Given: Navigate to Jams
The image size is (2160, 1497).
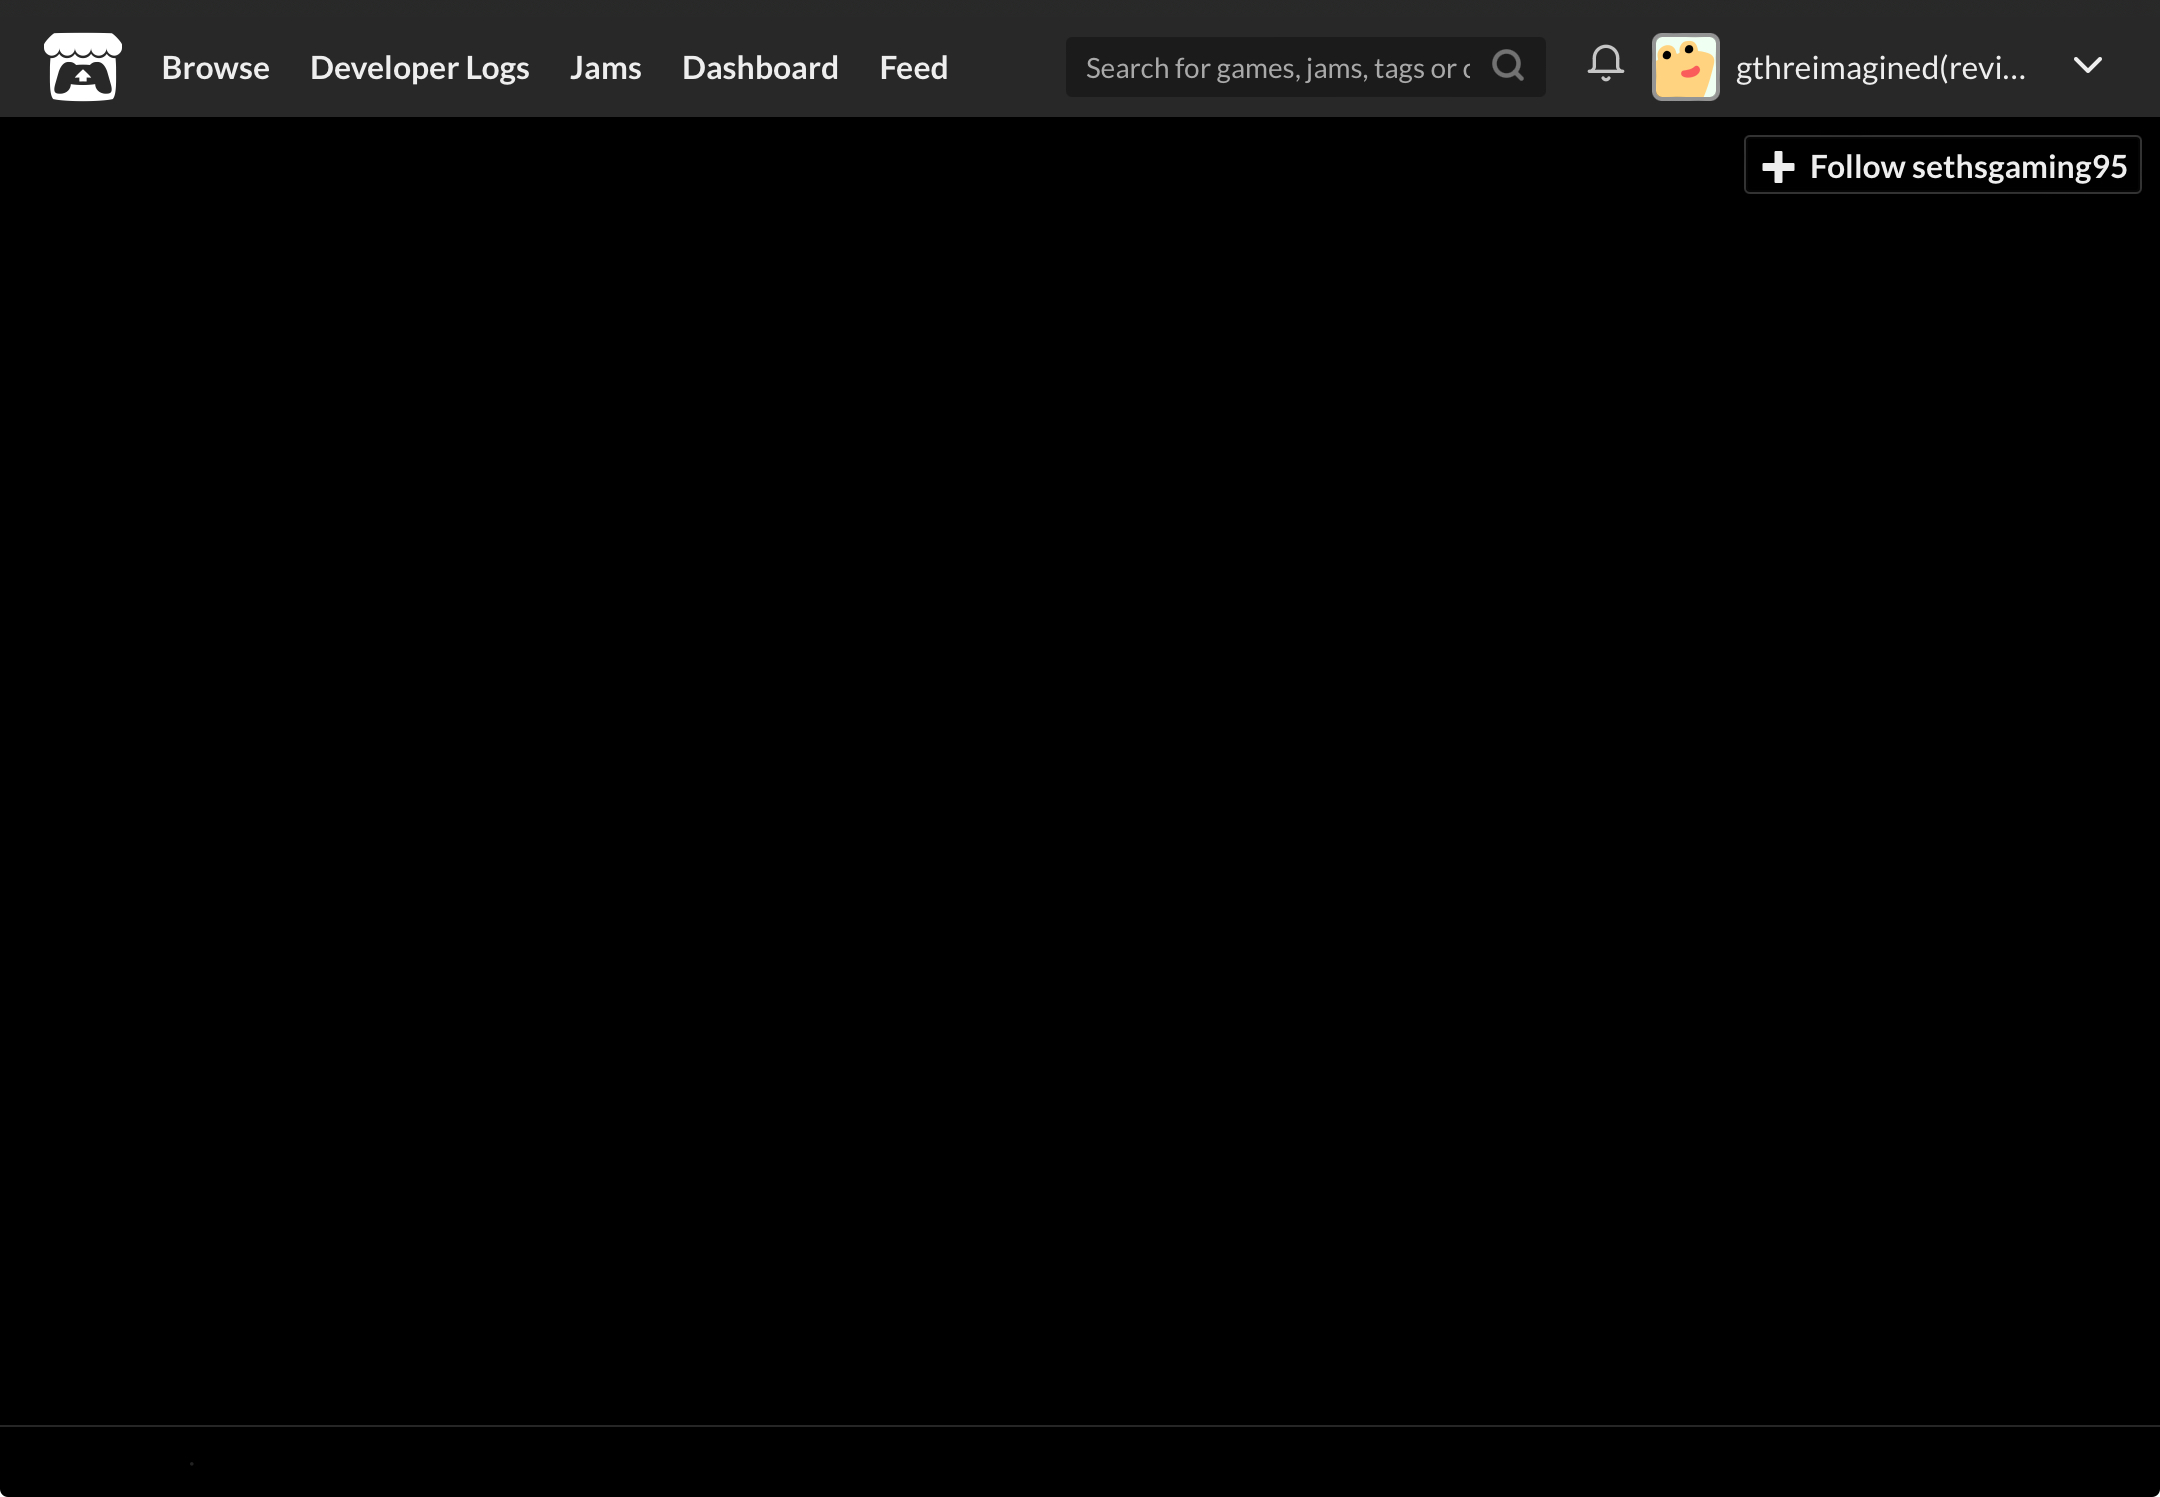Looking at the screenshot, I should click(605, 67).
